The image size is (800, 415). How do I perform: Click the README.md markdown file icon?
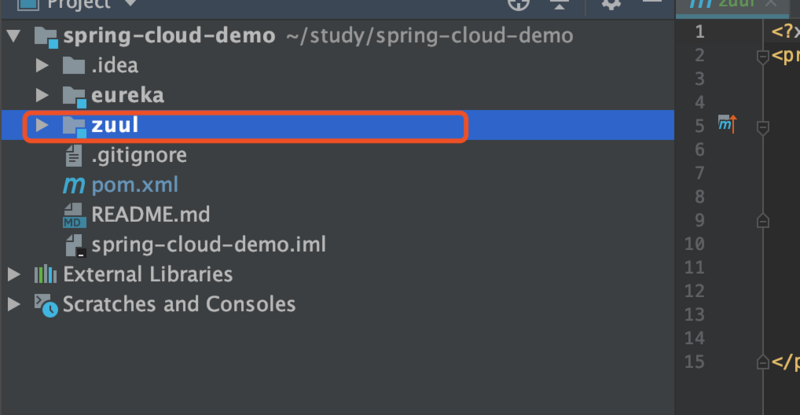coord(73,215)
